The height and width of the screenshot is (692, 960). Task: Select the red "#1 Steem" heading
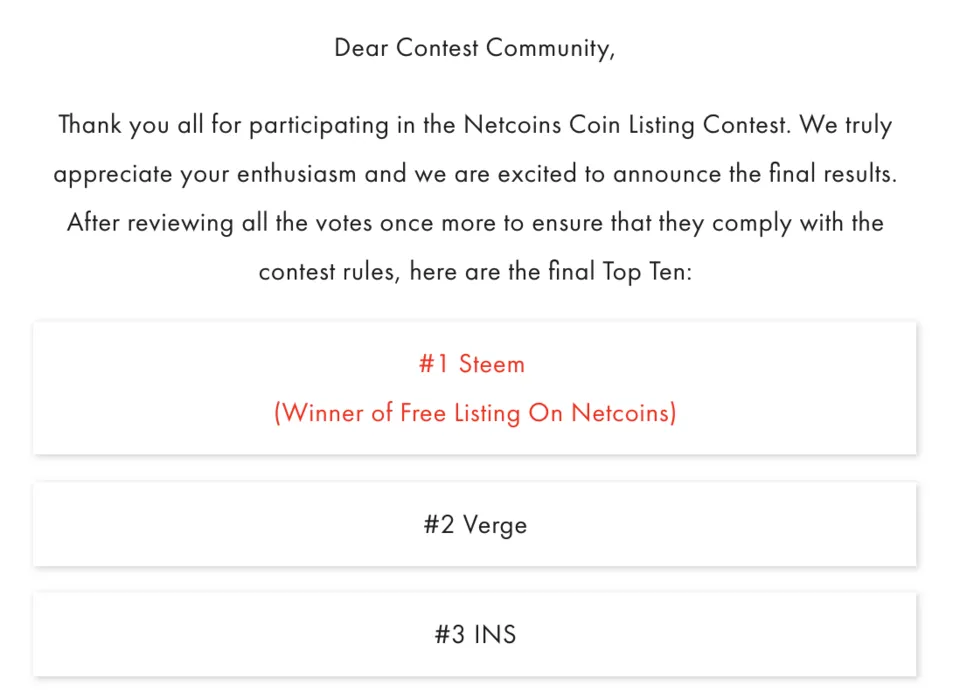pyautogui.click(x=472, y=364)
